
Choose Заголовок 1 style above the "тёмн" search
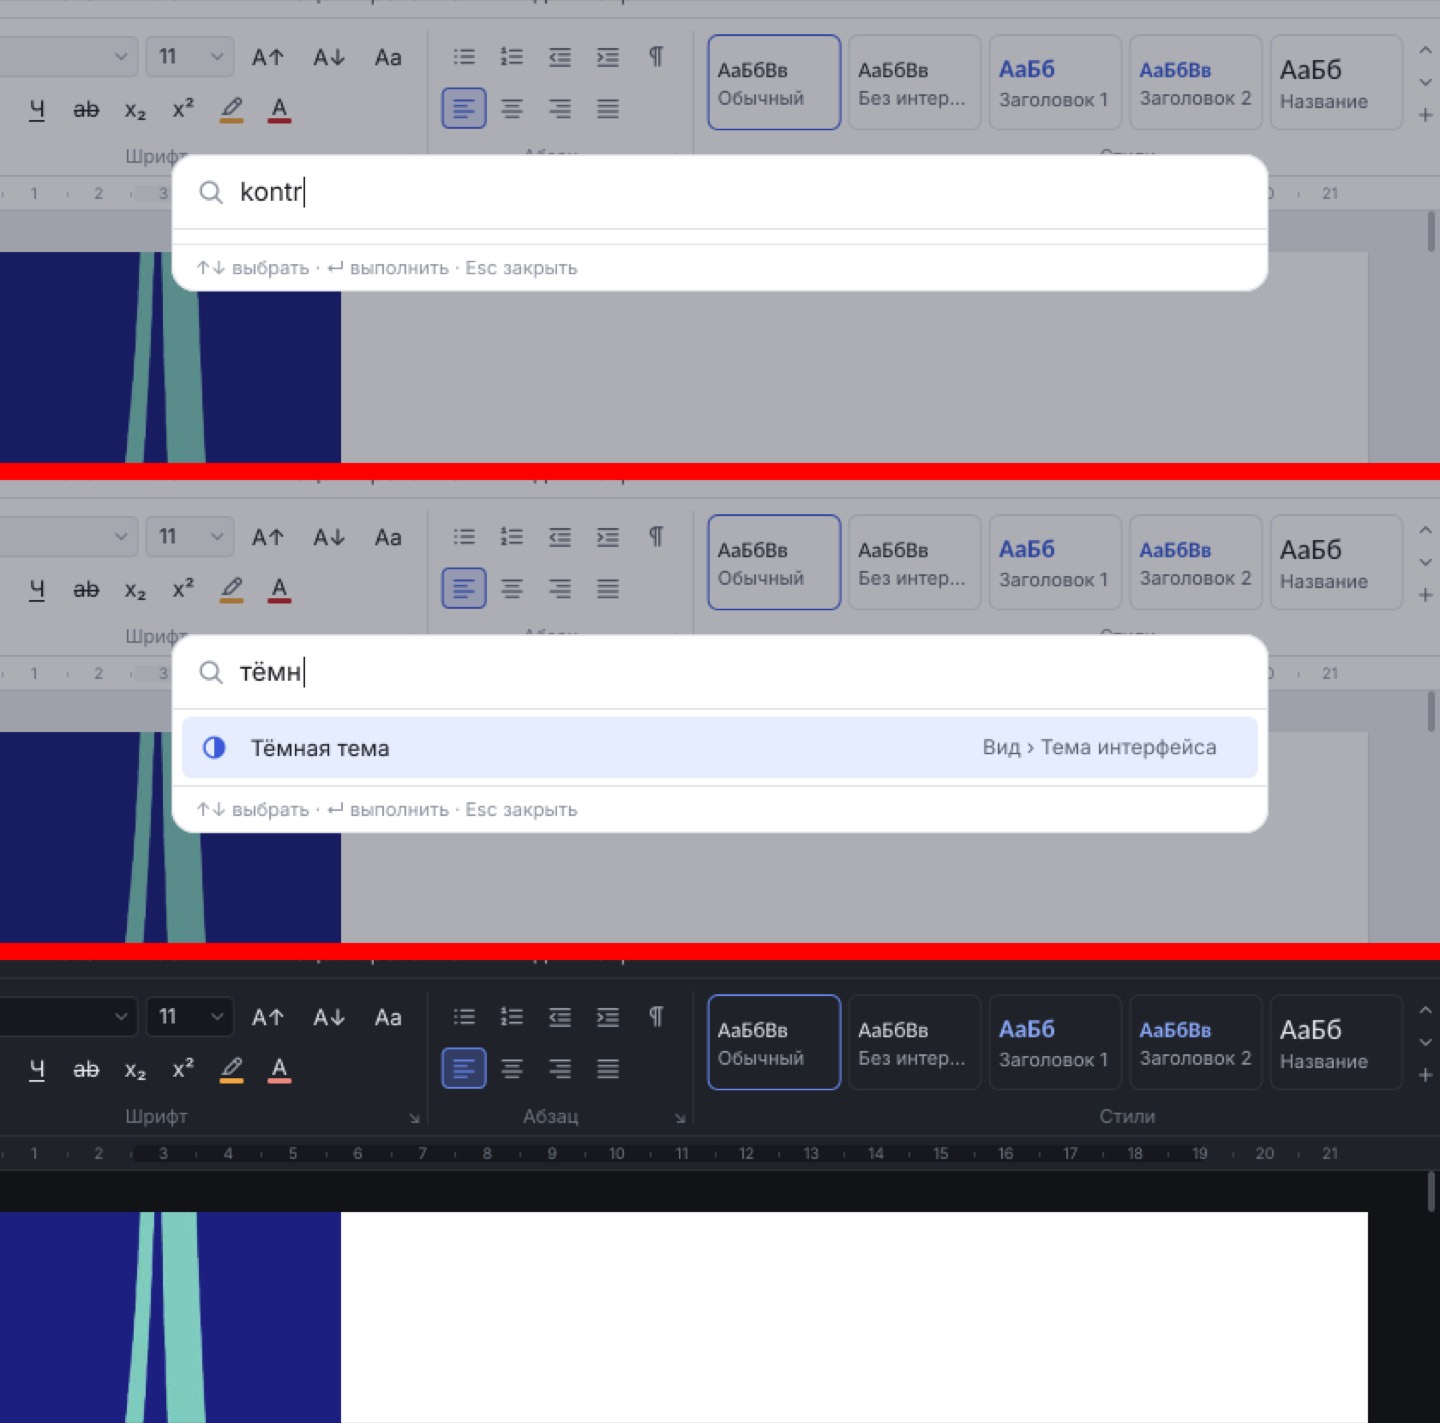tap(1055, 562)
